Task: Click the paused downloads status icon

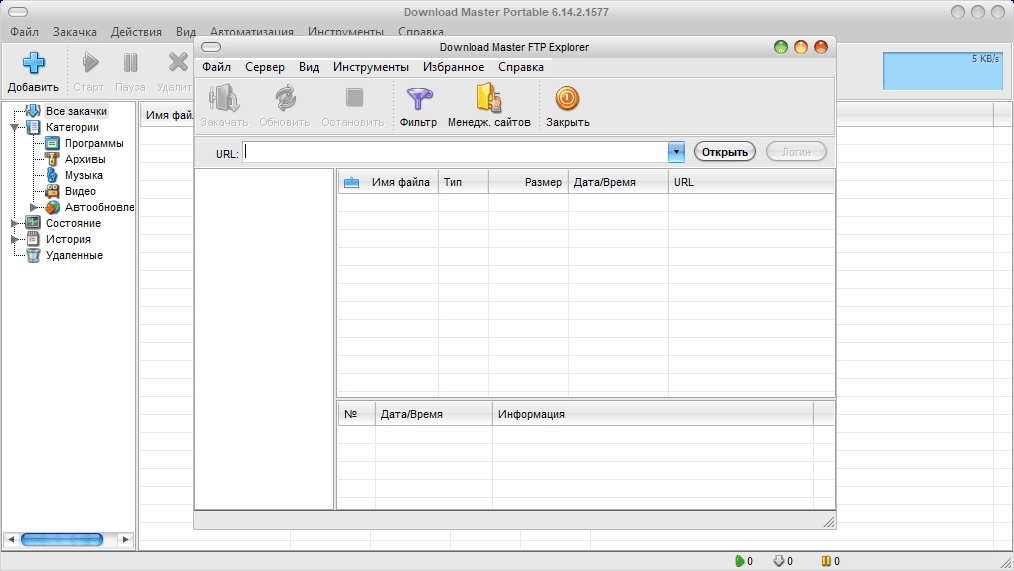Action: (826, 561)
